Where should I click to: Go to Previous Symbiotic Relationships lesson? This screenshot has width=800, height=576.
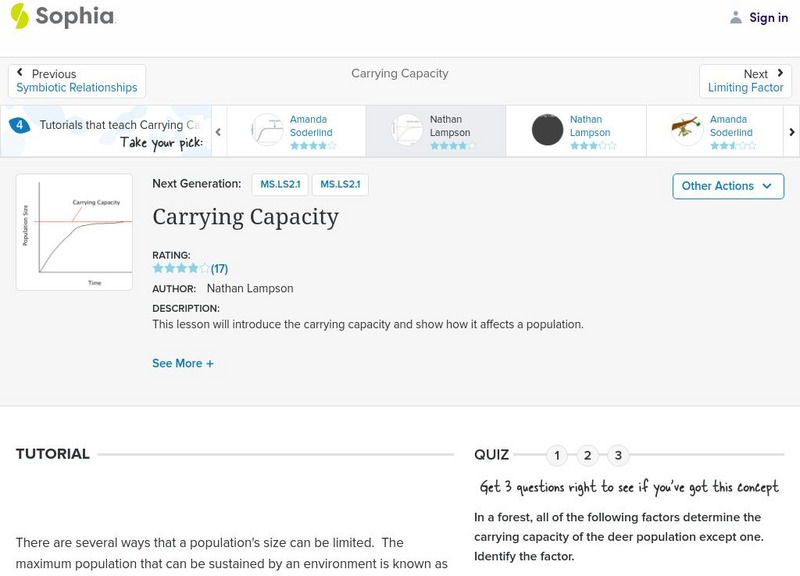(77, 81)
